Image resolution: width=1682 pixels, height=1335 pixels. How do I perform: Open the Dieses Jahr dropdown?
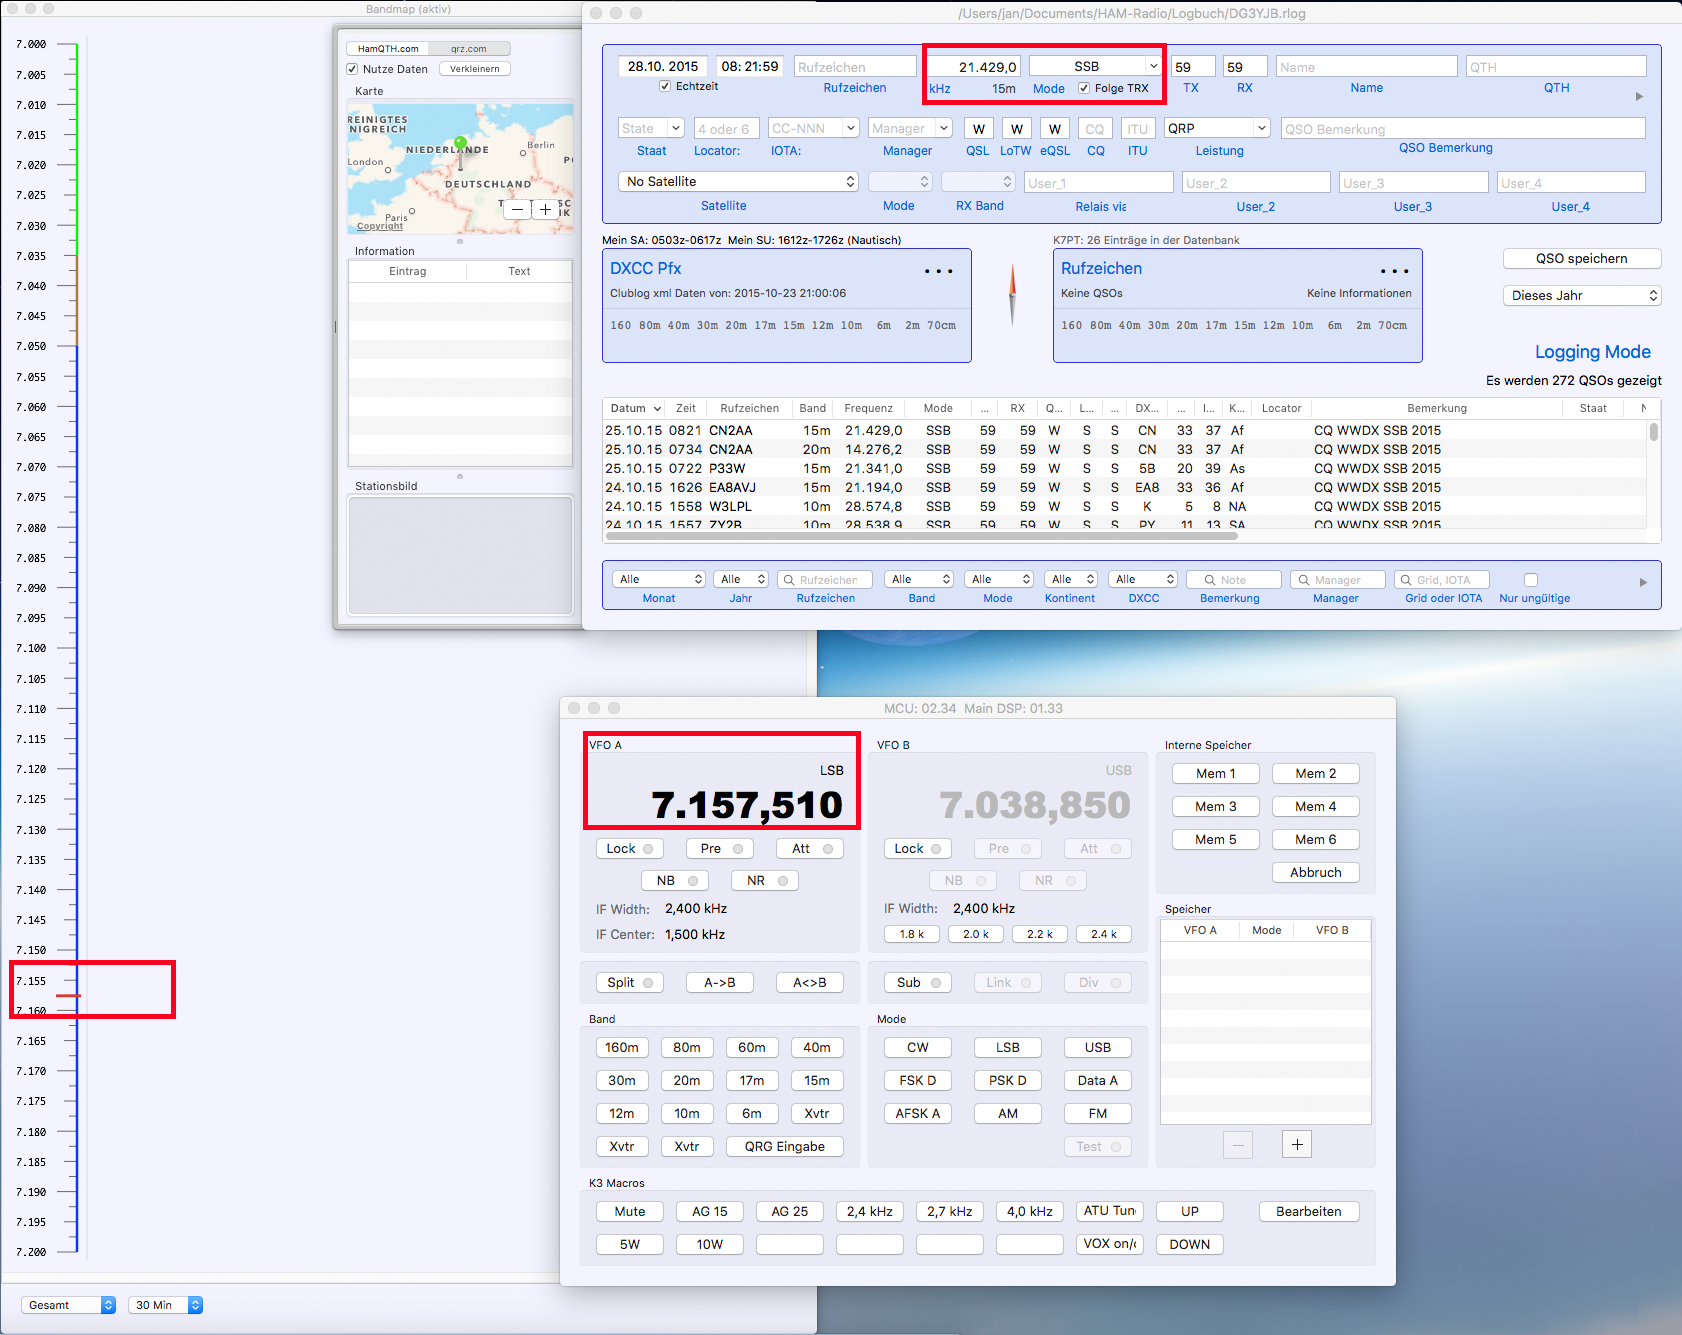tap(1581, 295)
